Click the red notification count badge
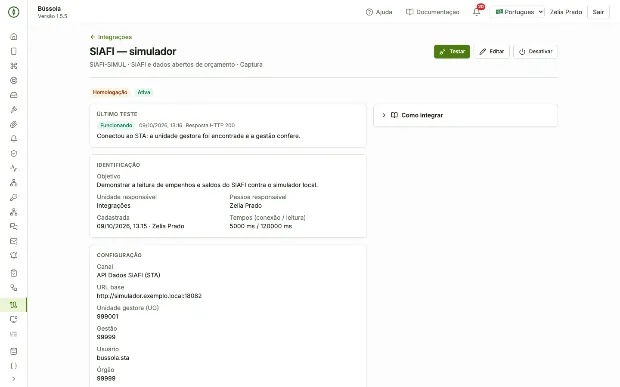Image resolution: width=620 pixels, height=387 pixels. [x=481, y=7]
